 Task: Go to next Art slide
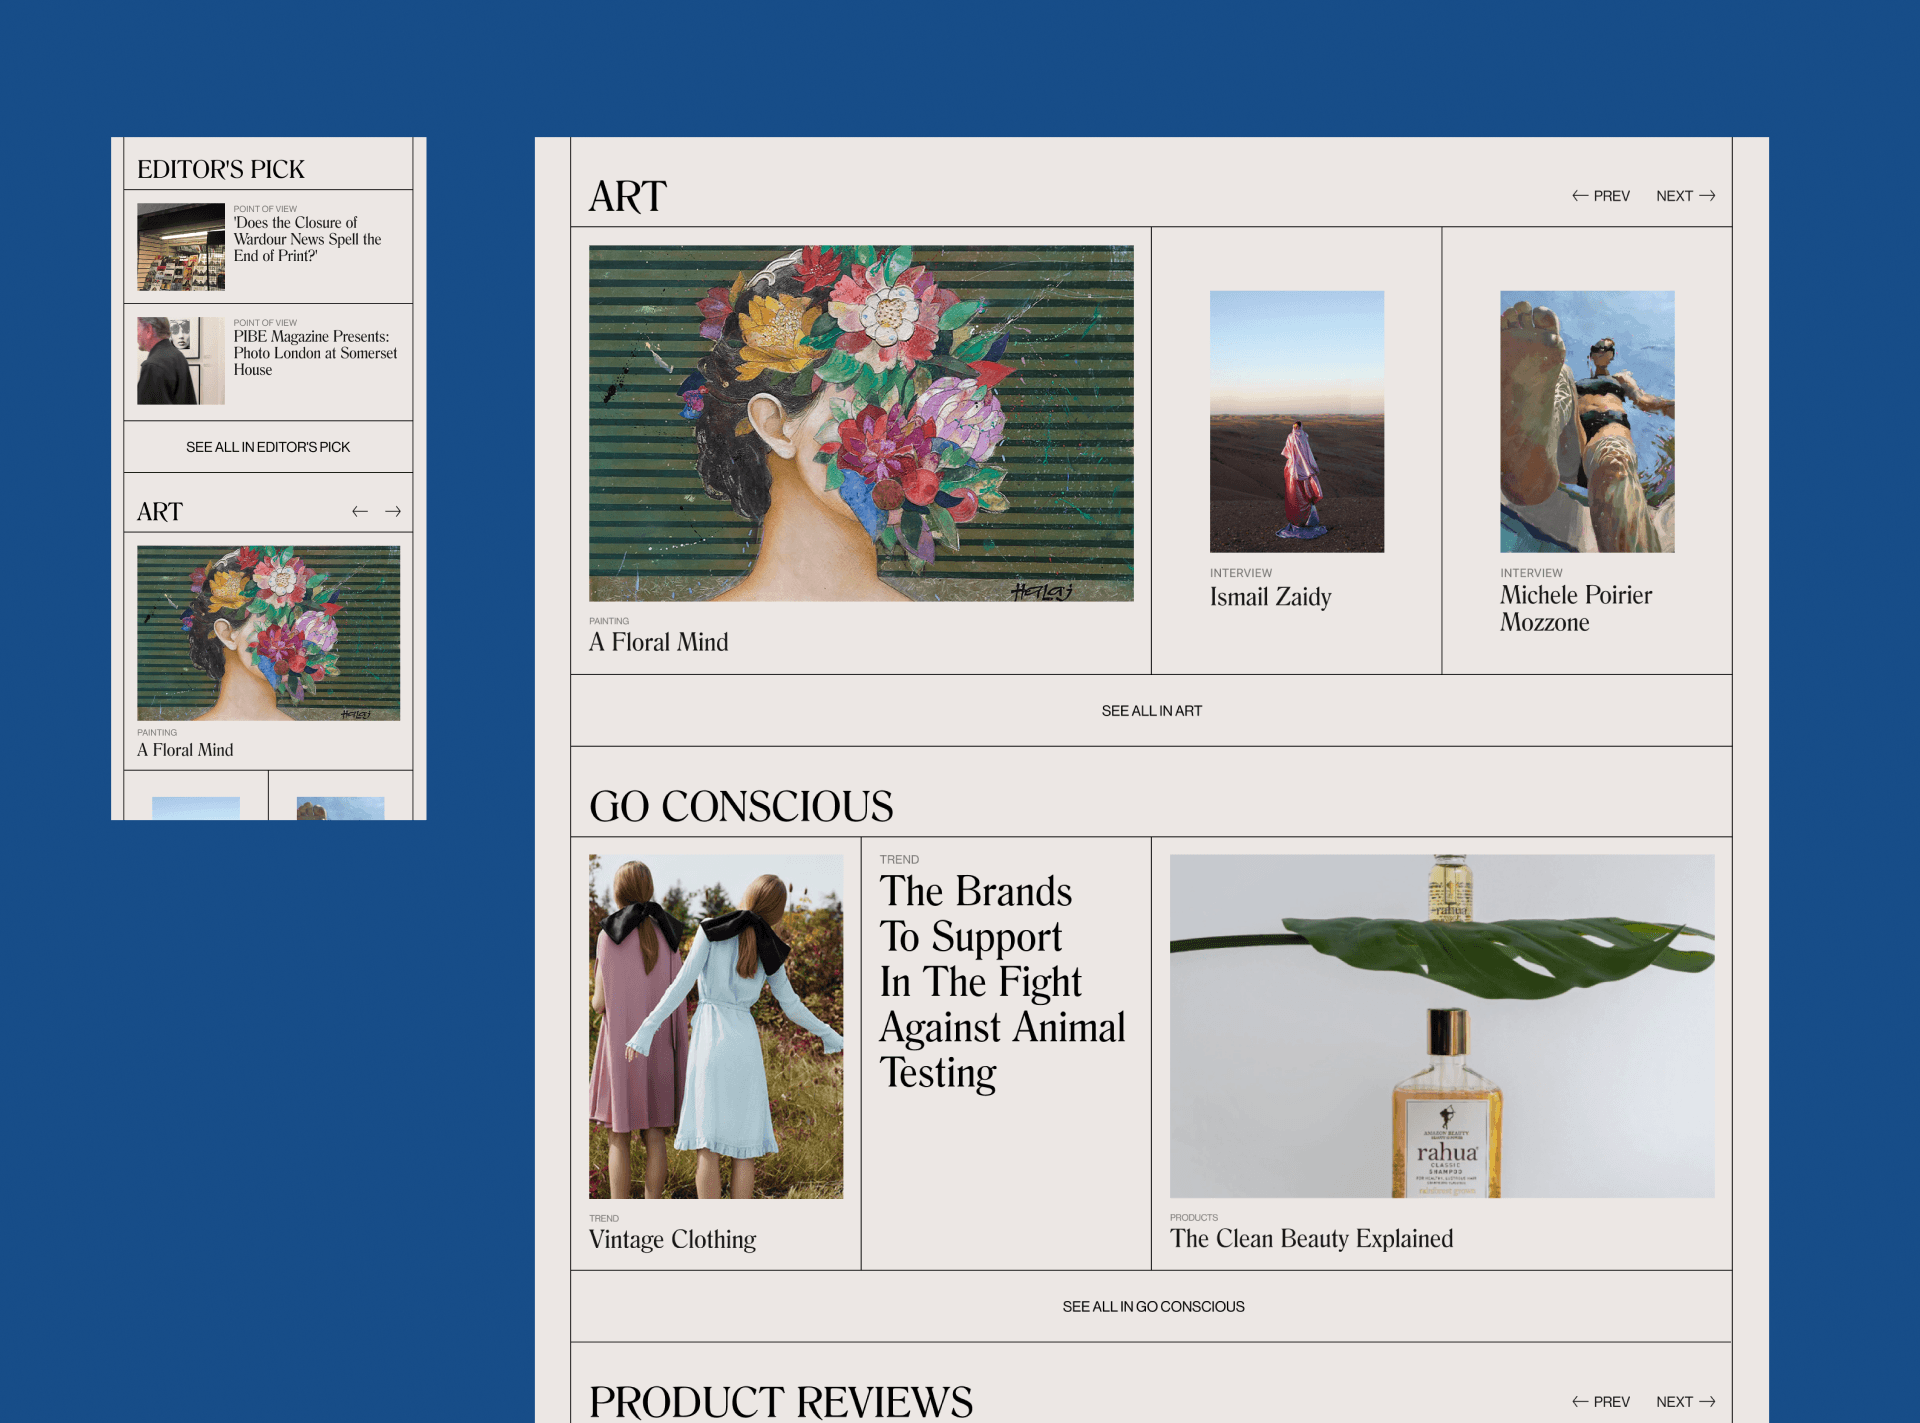tap(1685, 196)
